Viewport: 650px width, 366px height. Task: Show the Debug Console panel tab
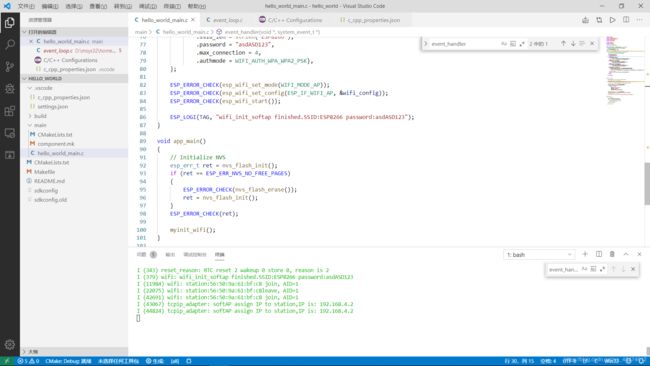coord(195,255)
